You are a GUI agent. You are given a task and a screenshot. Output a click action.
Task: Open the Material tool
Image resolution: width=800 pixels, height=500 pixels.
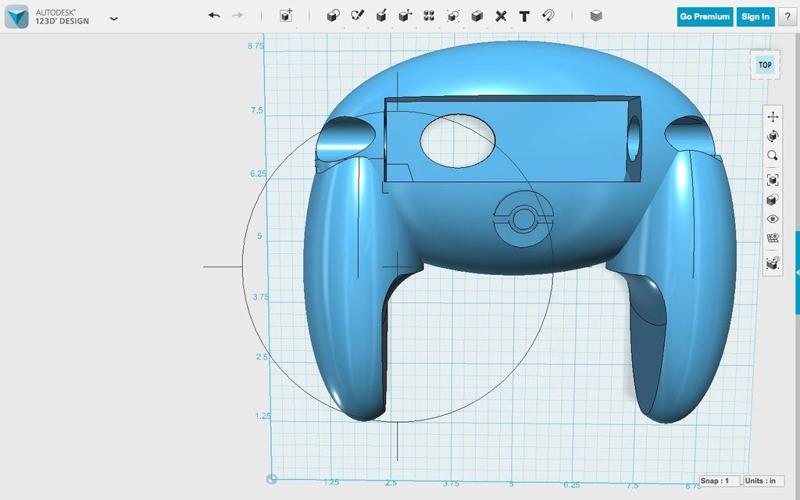click(x=596, y=16)
